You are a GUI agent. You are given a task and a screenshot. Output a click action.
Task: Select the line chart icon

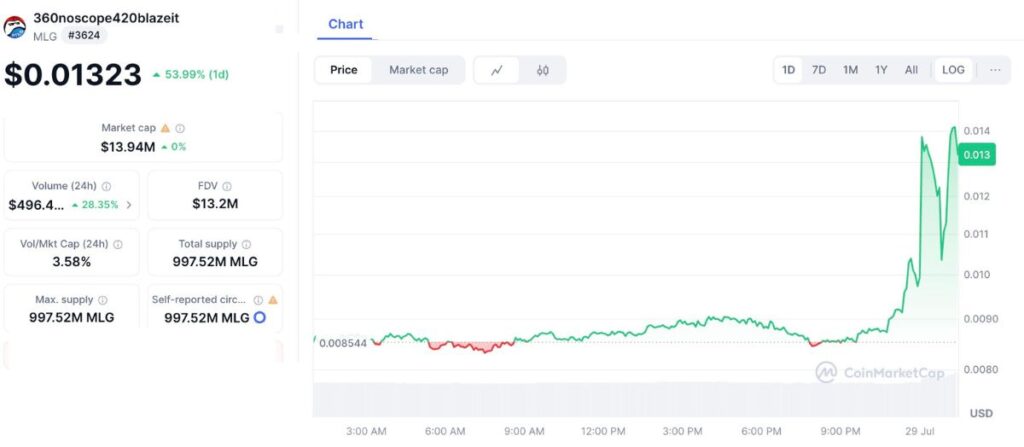497,70
